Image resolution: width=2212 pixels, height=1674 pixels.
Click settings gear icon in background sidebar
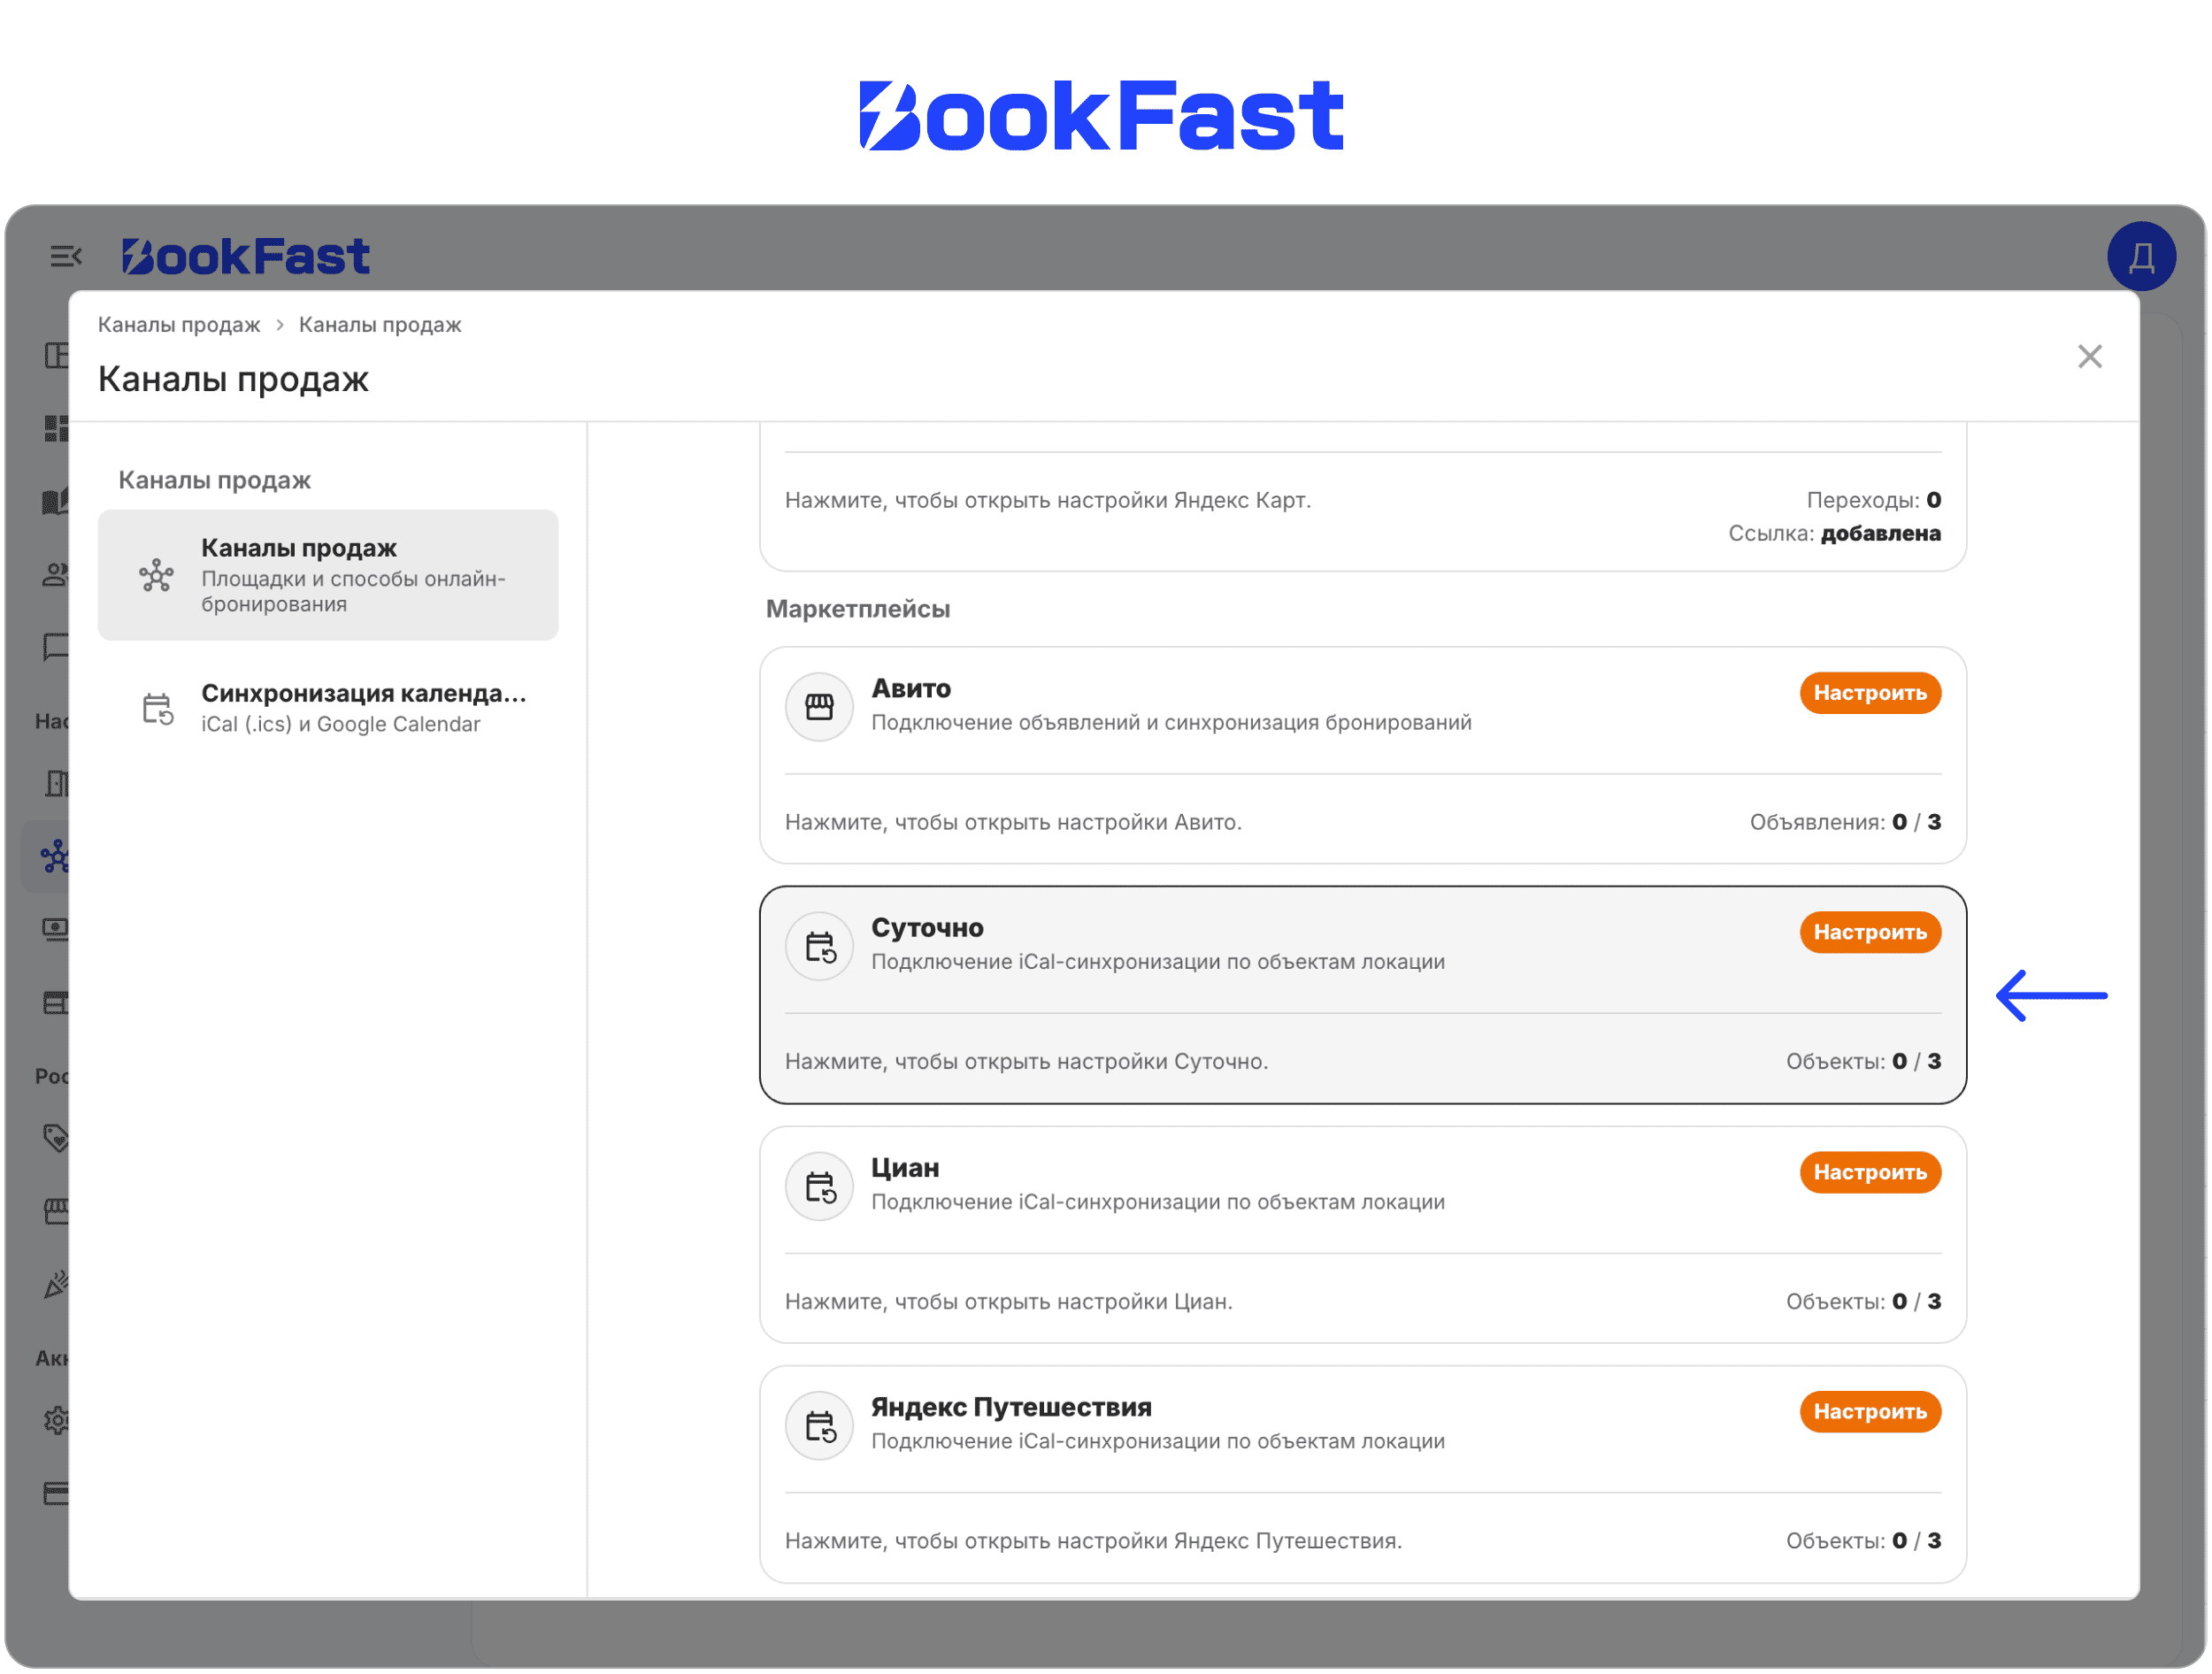(56, 1420)
